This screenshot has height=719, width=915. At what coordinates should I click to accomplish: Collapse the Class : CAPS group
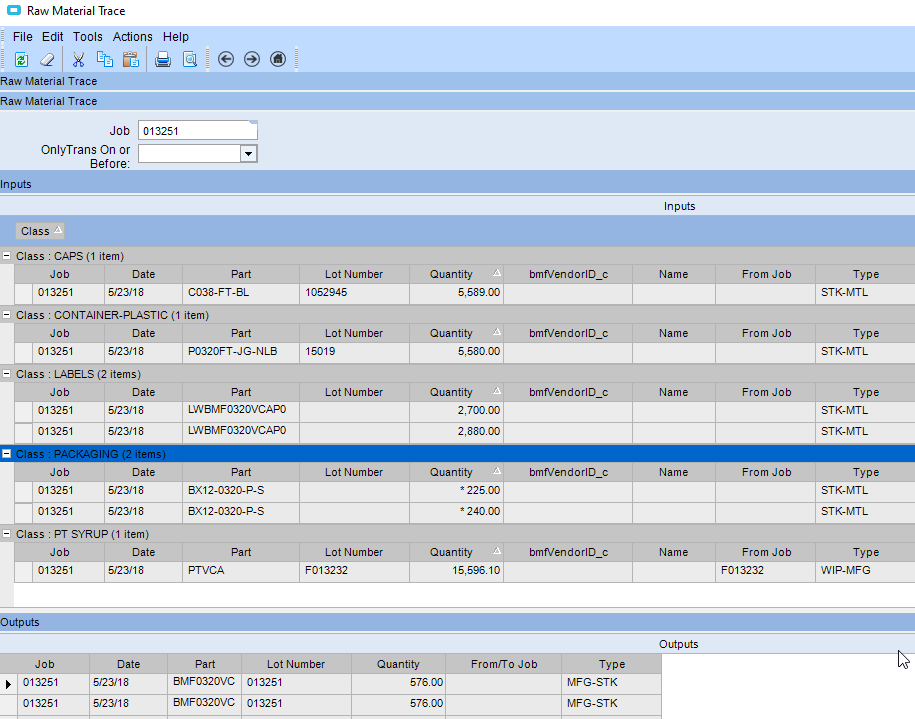(x=7, y=256)
